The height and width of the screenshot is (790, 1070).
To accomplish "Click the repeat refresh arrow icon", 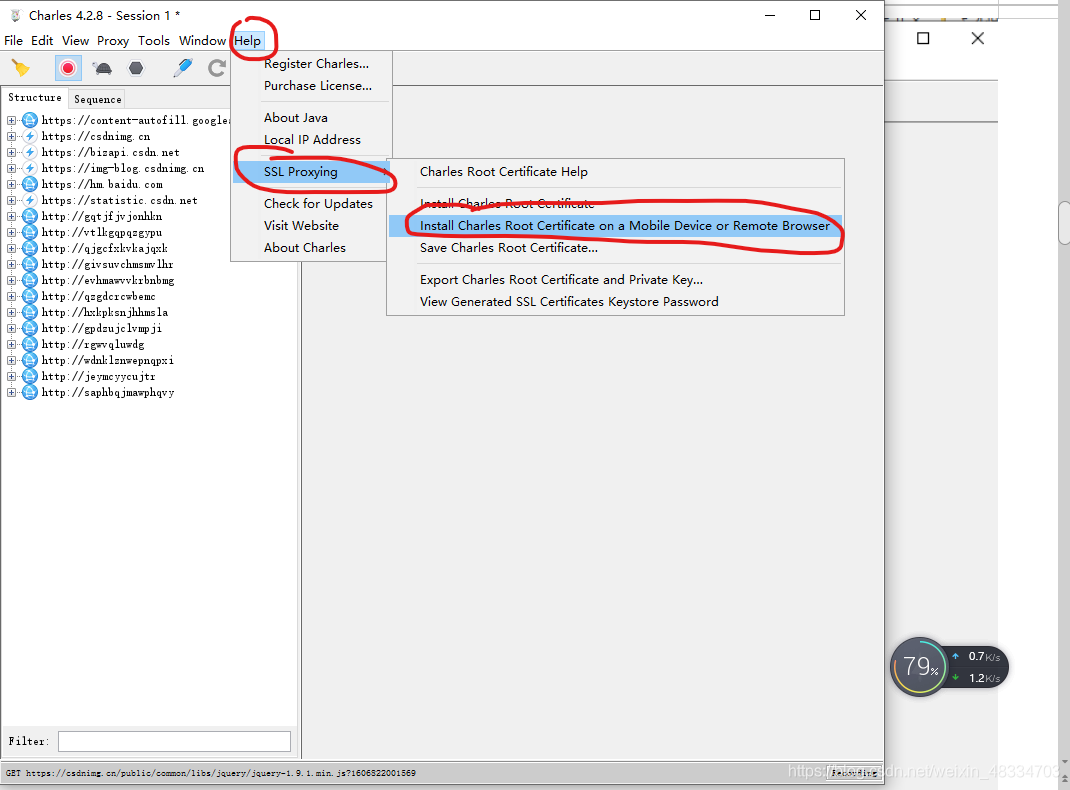I will (217, 68).
